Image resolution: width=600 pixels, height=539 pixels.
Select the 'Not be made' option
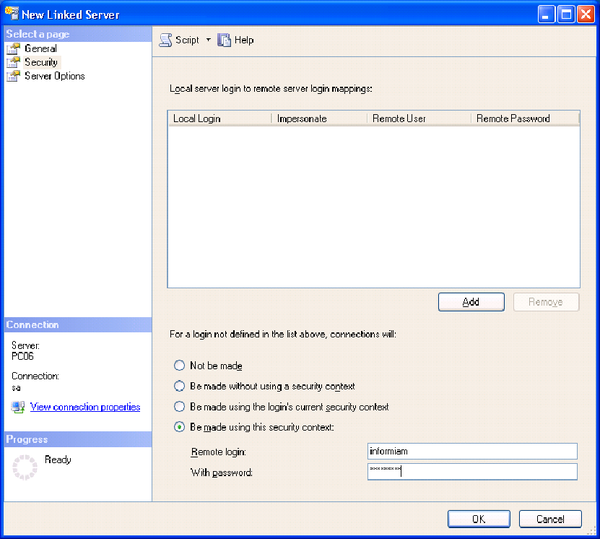pos(180,366)
